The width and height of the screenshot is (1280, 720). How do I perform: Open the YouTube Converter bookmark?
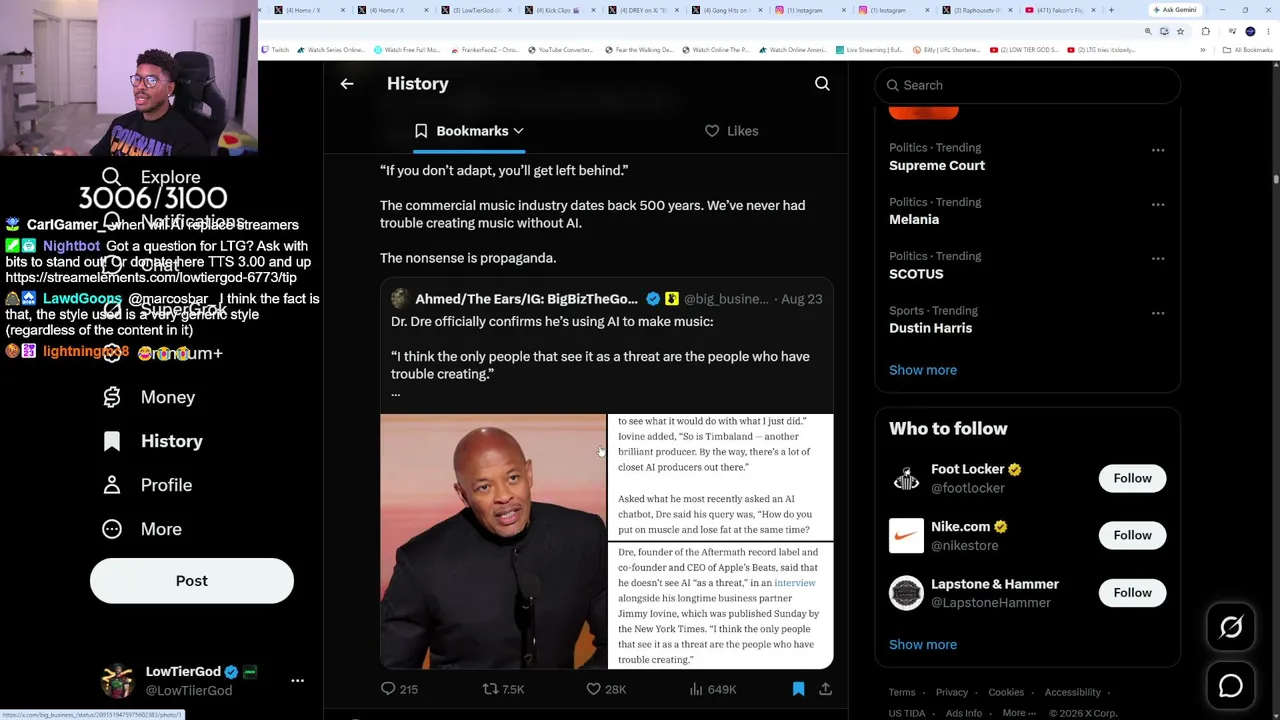point(560,50)
